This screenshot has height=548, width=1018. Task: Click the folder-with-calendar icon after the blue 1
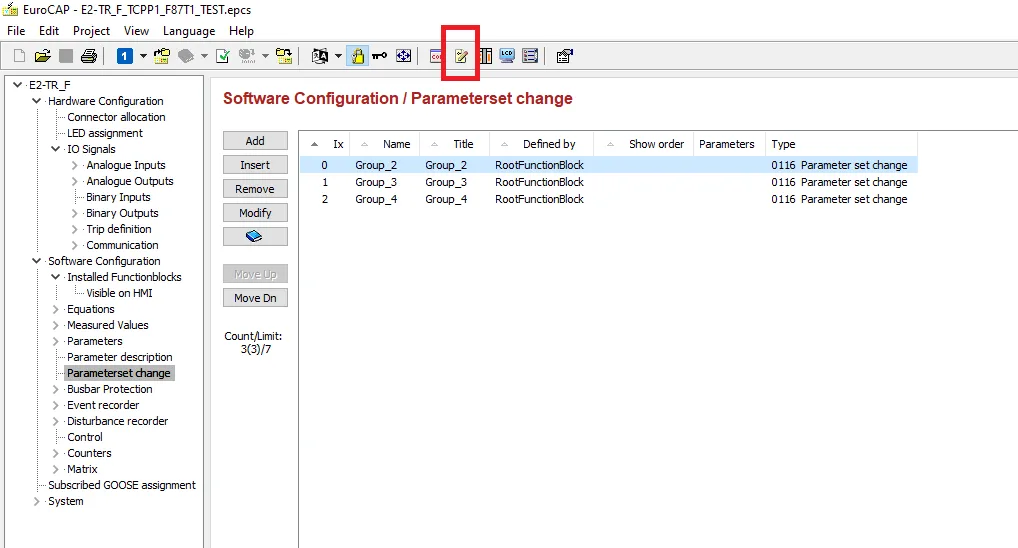coord(162,56)
